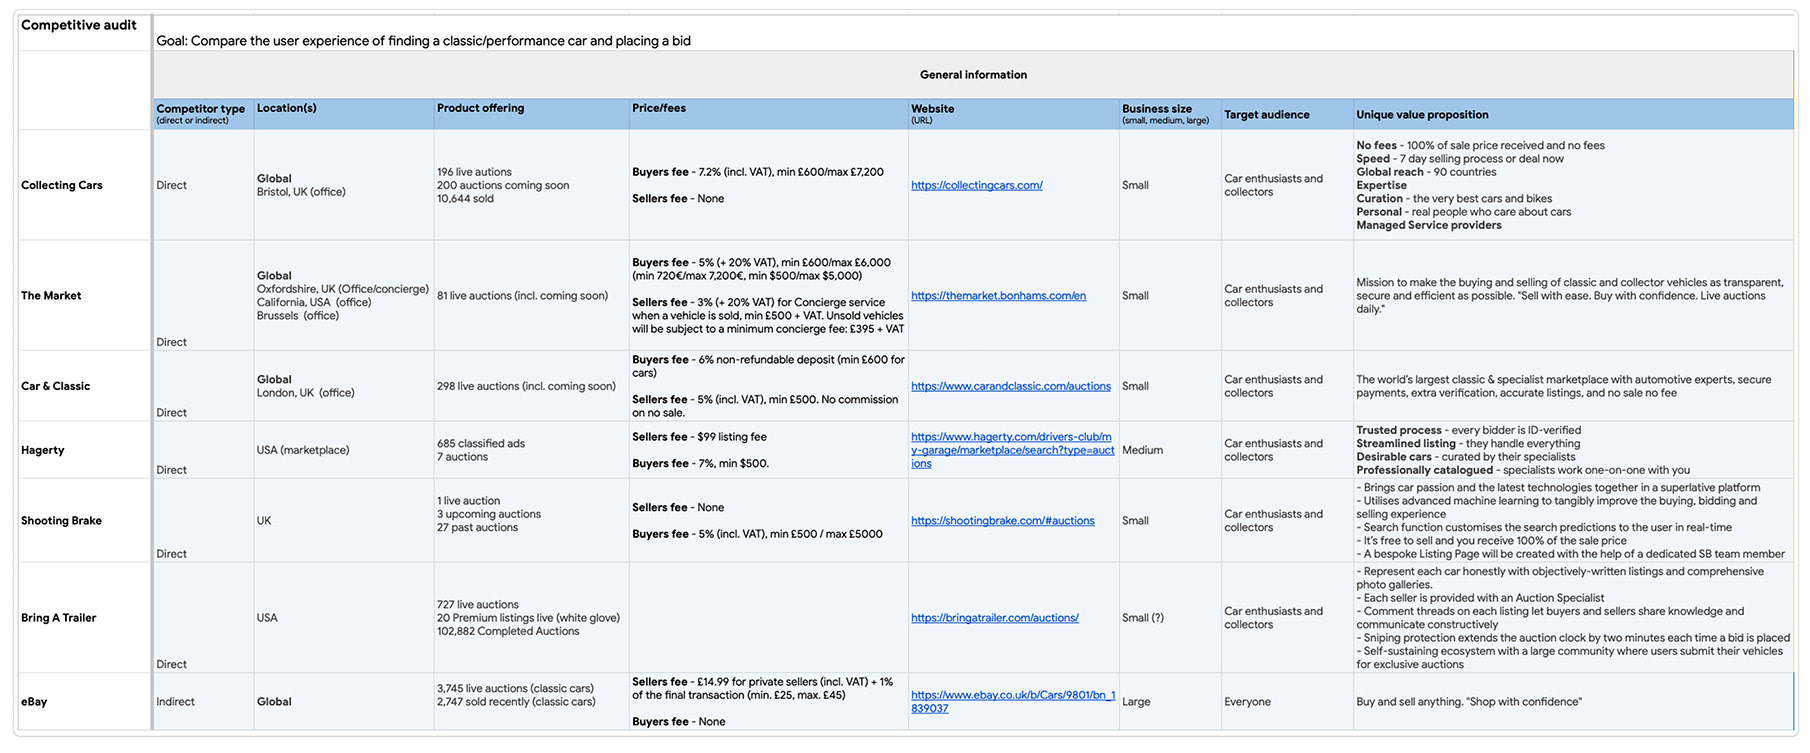Click the "Bring A Trailer" row label
This screenshot has height=753, width=1810.
point(59,618)
